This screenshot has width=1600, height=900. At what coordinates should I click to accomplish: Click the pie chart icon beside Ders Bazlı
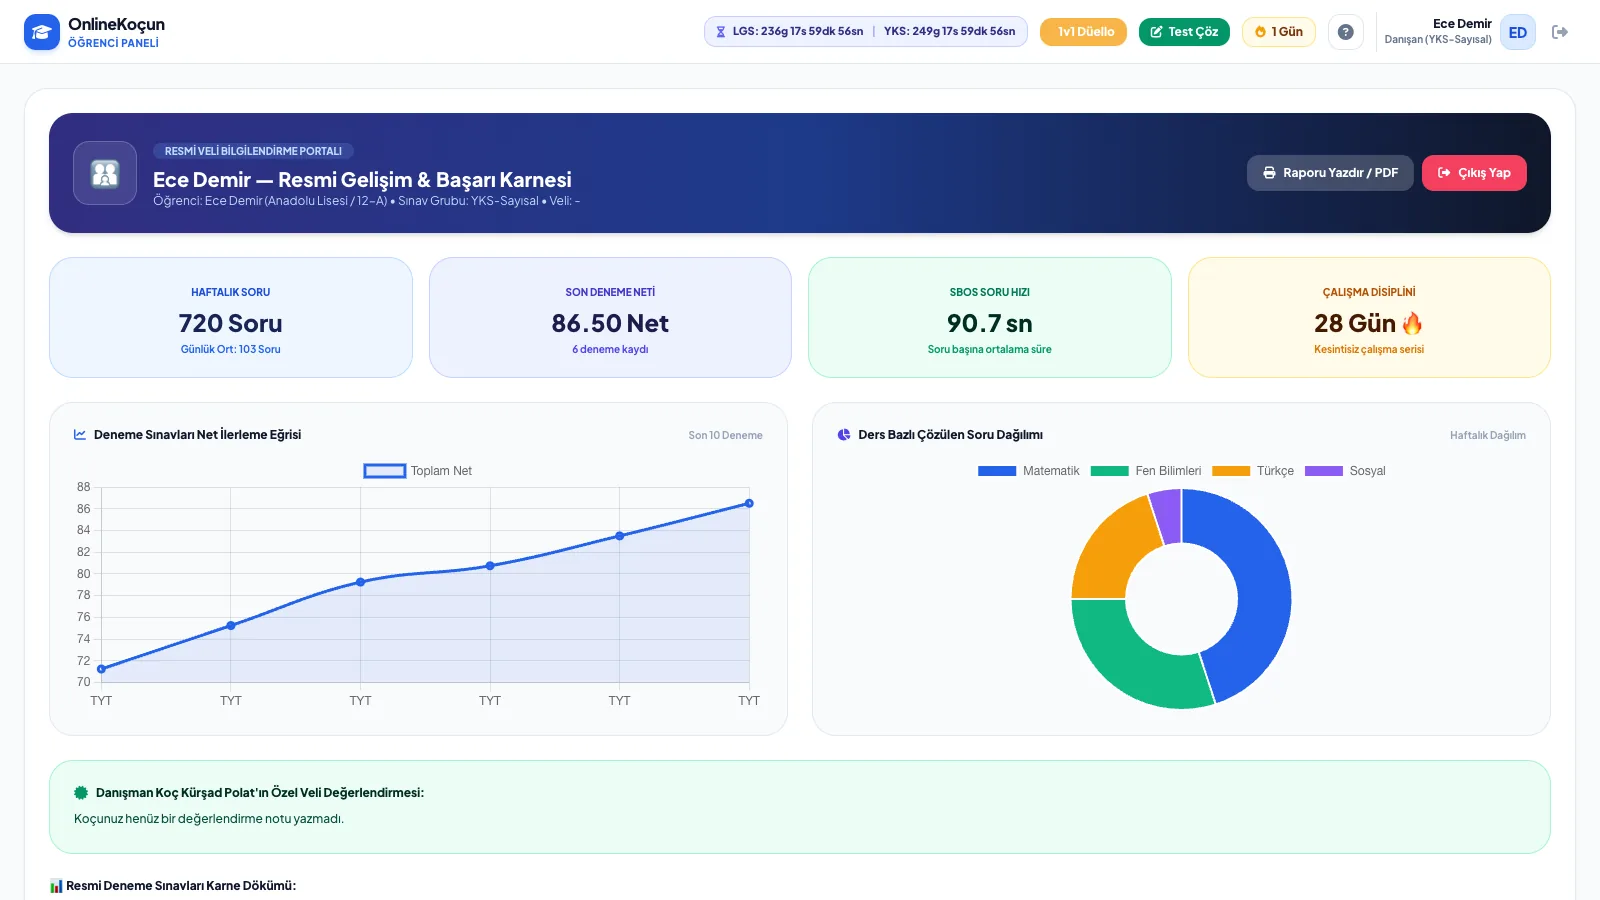tap(844, 435)
